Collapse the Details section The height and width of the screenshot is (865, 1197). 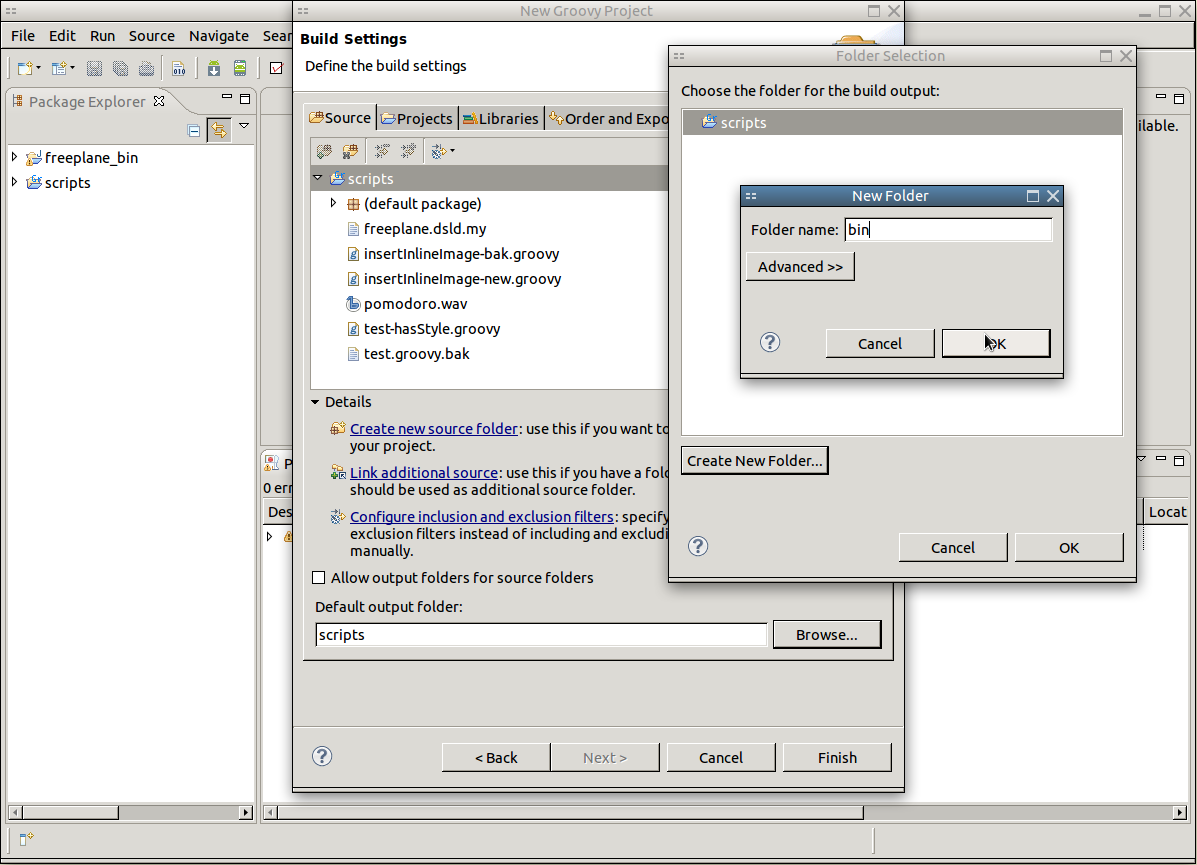[315, 402]
